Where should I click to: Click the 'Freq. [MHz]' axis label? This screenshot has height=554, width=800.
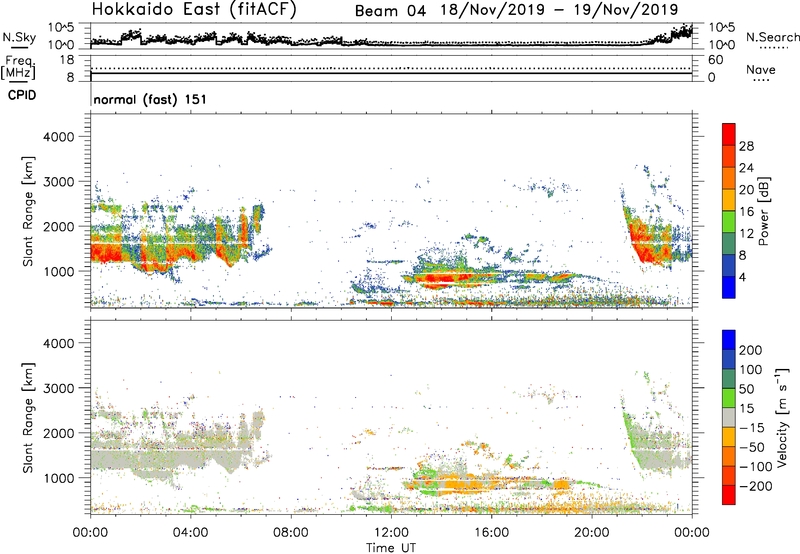tap(19, 68)
